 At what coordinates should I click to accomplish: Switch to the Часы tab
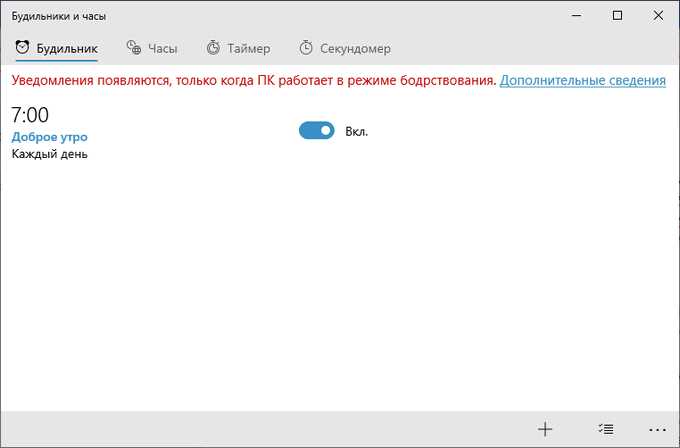[152, 48]
